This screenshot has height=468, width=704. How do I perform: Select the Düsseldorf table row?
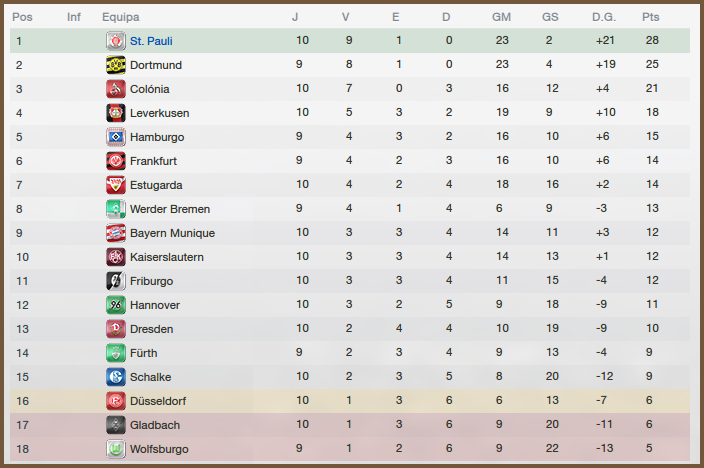[350, 401]
